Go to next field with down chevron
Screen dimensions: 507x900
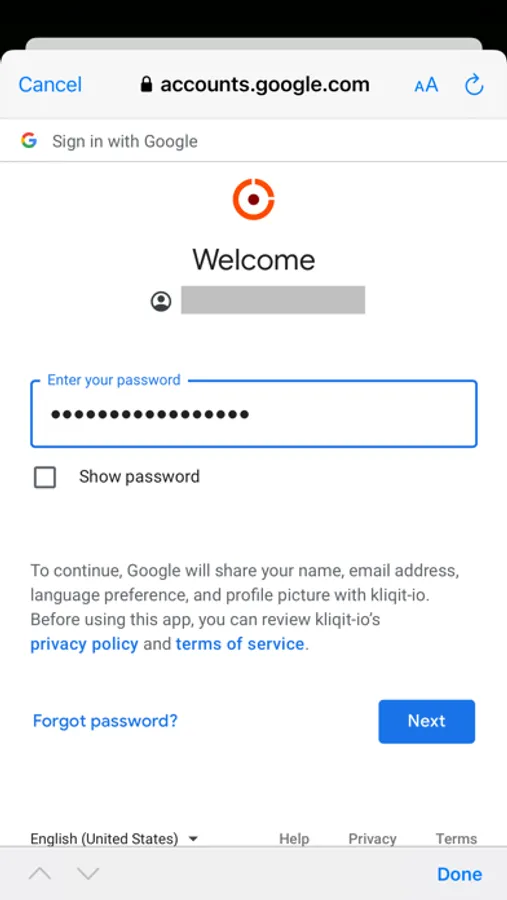tap(88, 874)
